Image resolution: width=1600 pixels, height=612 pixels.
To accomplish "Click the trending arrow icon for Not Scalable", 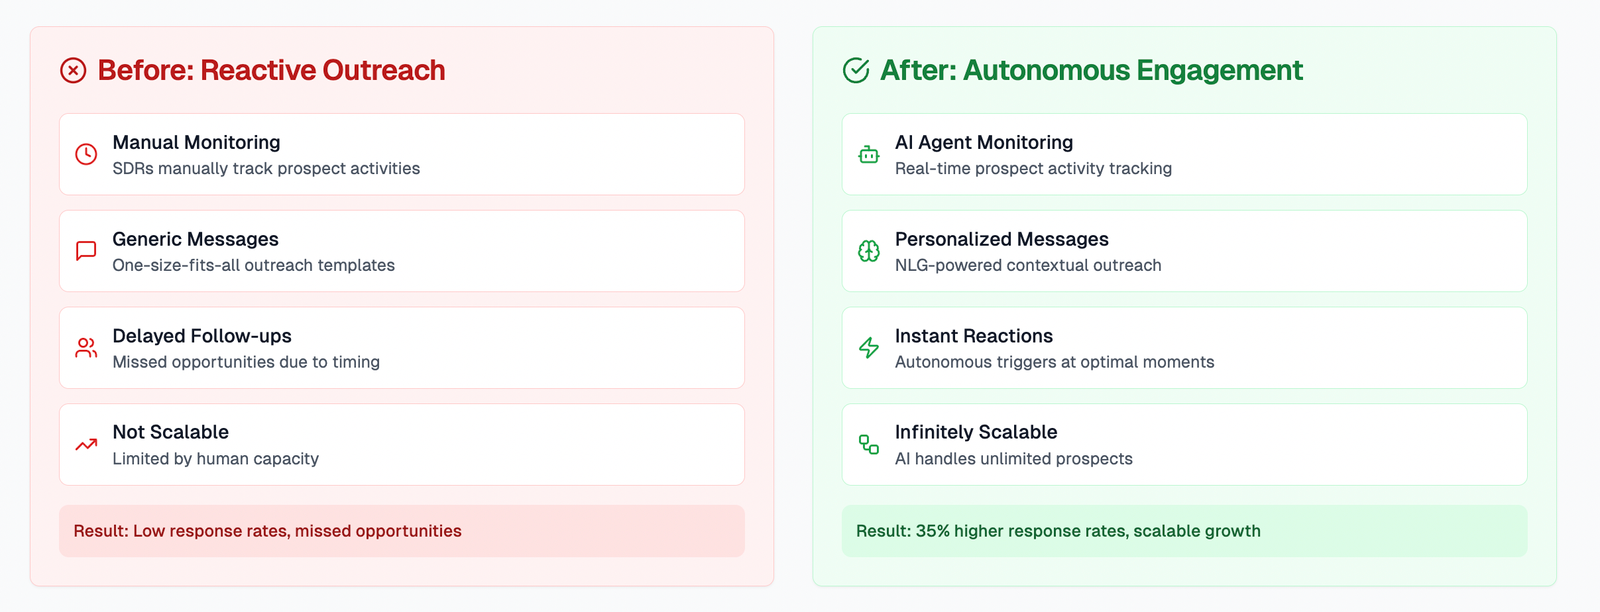I will point(87,445).
